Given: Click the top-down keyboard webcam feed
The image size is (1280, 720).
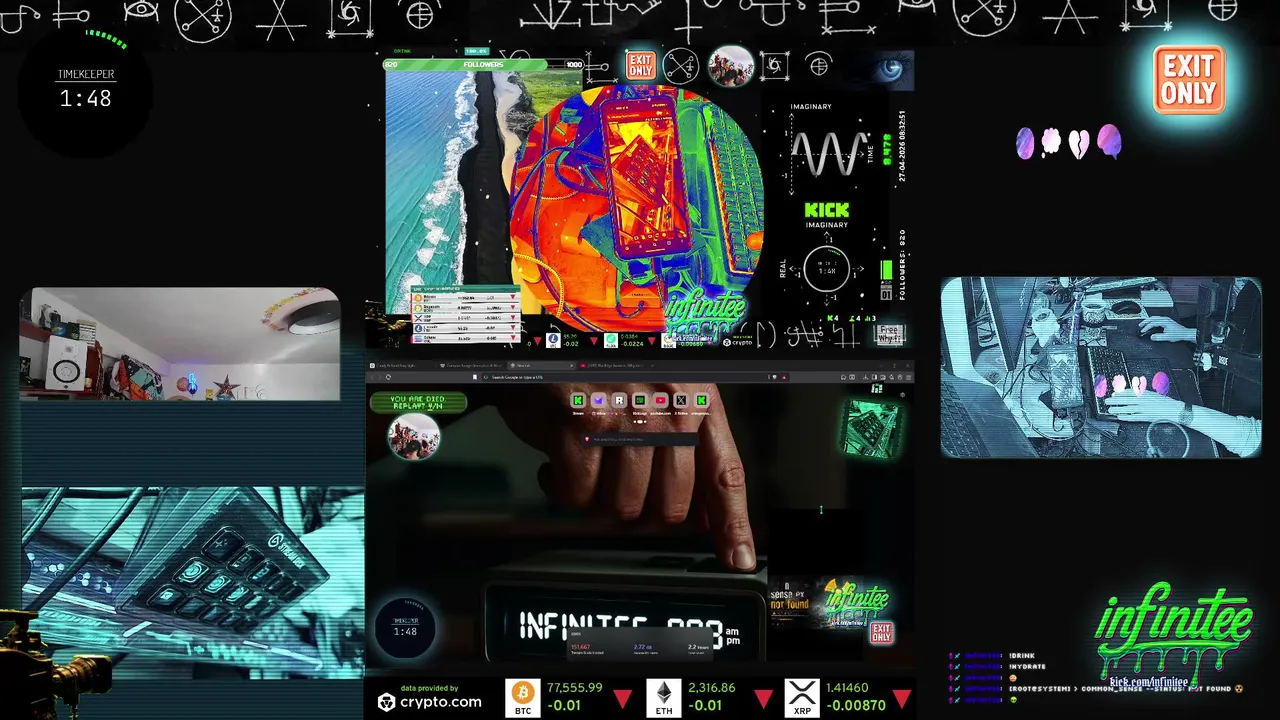Looking at the screenshot, I should tap(1101, 367).
